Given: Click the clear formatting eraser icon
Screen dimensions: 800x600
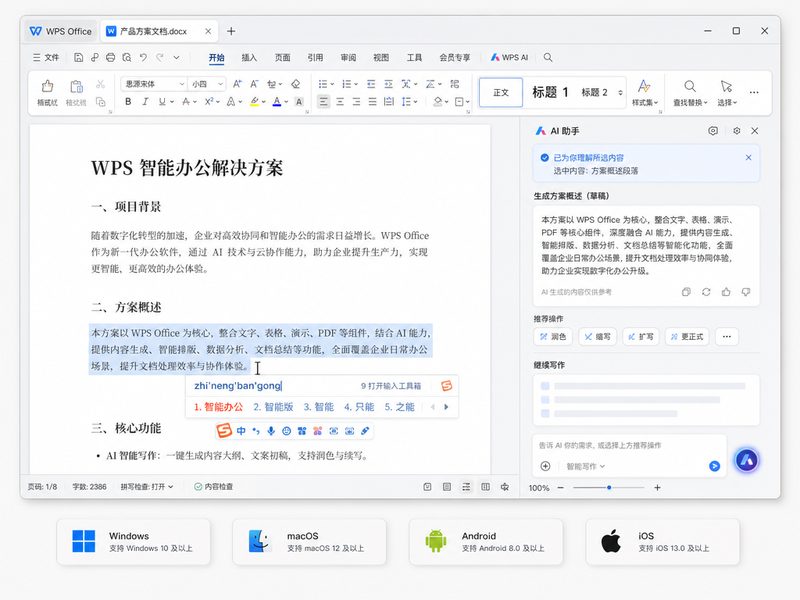Looking at the screenshot, I should tap(296, 84).
